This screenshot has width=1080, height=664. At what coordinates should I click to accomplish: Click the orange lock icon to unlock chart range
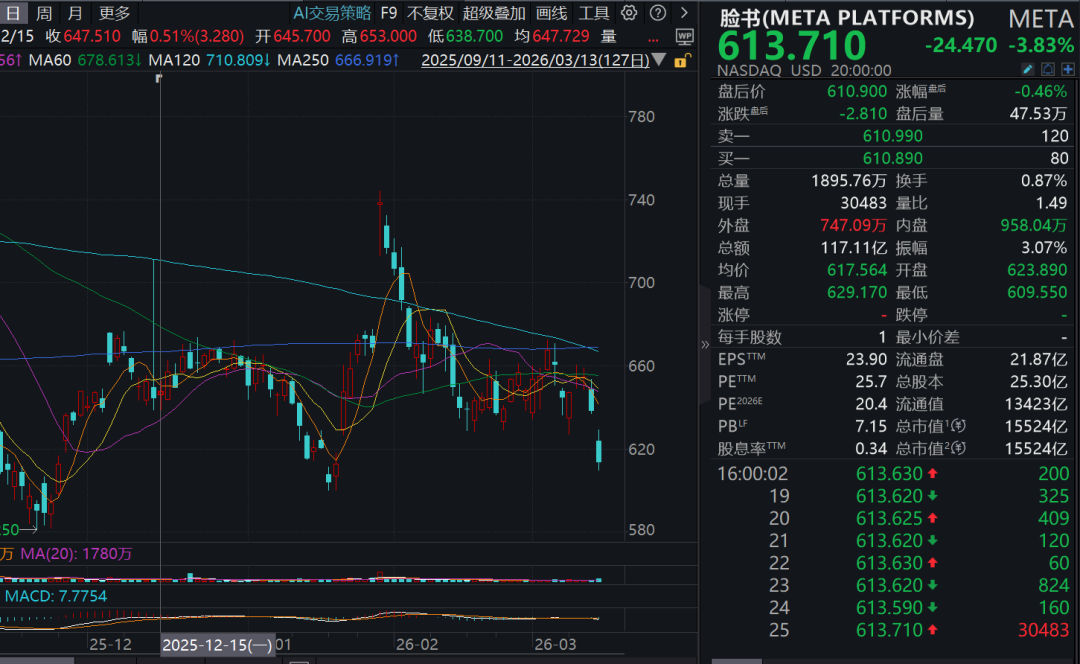click(x=681, y=60)
